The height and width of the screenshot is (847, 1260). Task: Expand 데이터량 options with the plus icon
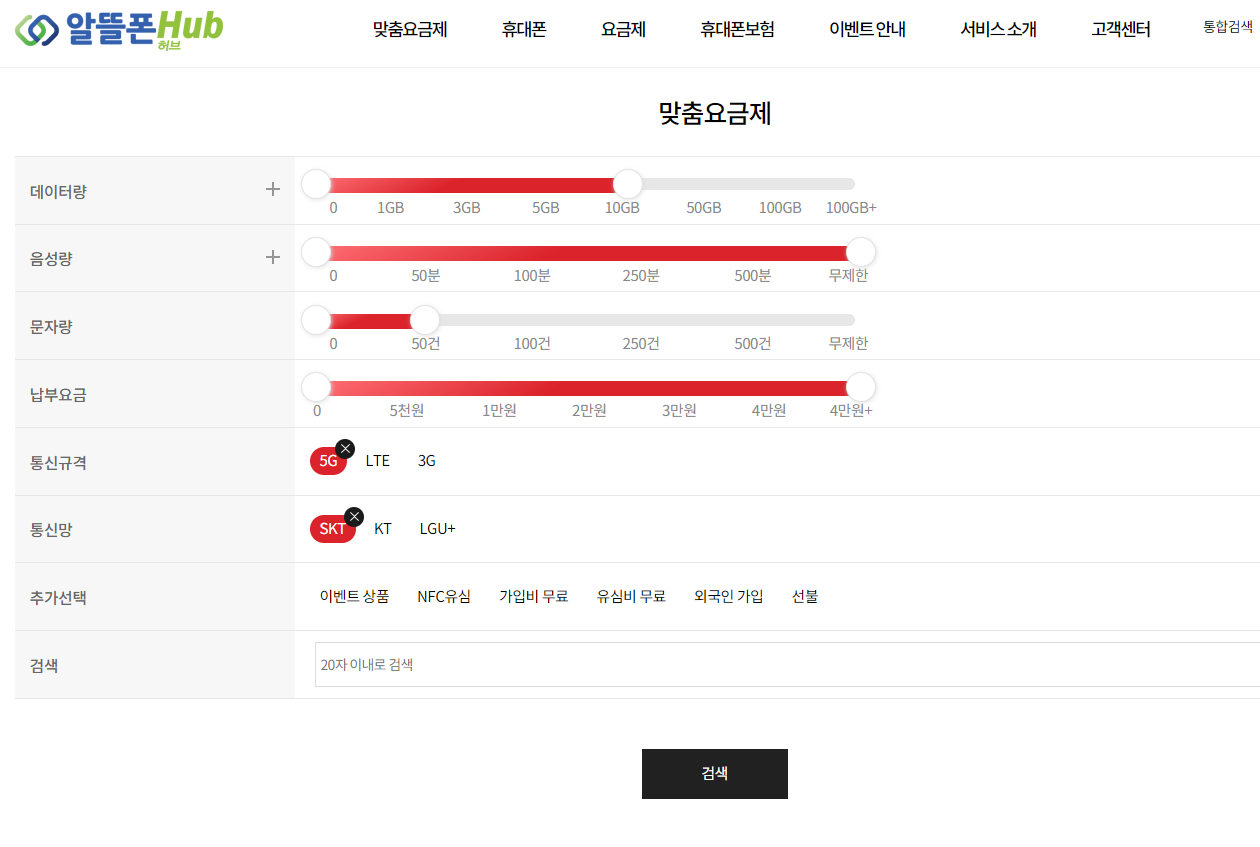[272, 189]
